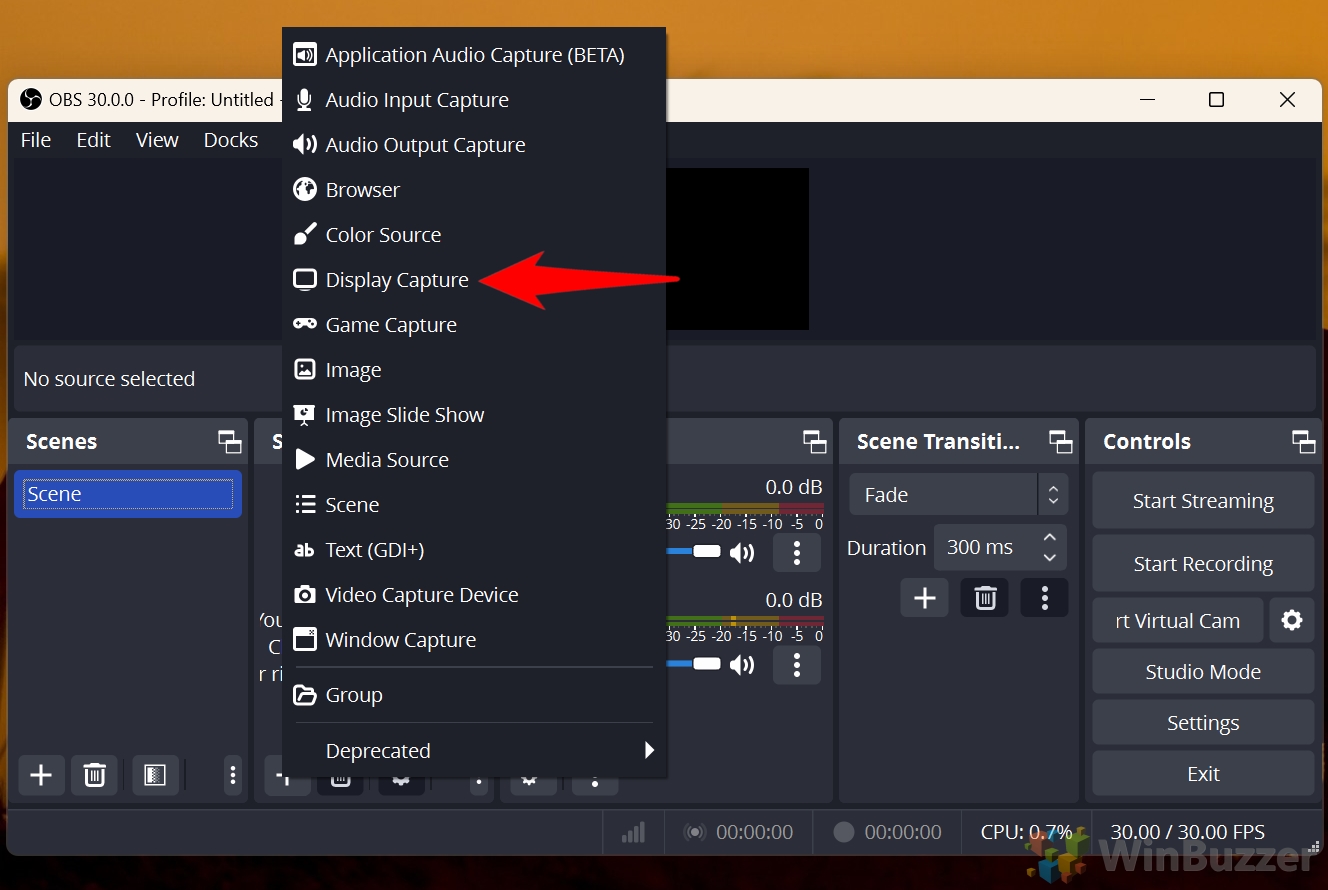Image resolution: width=1328 pixels, height=890 pixels.
Task: Open scene filters icon in Scenes dock
Action: tap(155, 775)
